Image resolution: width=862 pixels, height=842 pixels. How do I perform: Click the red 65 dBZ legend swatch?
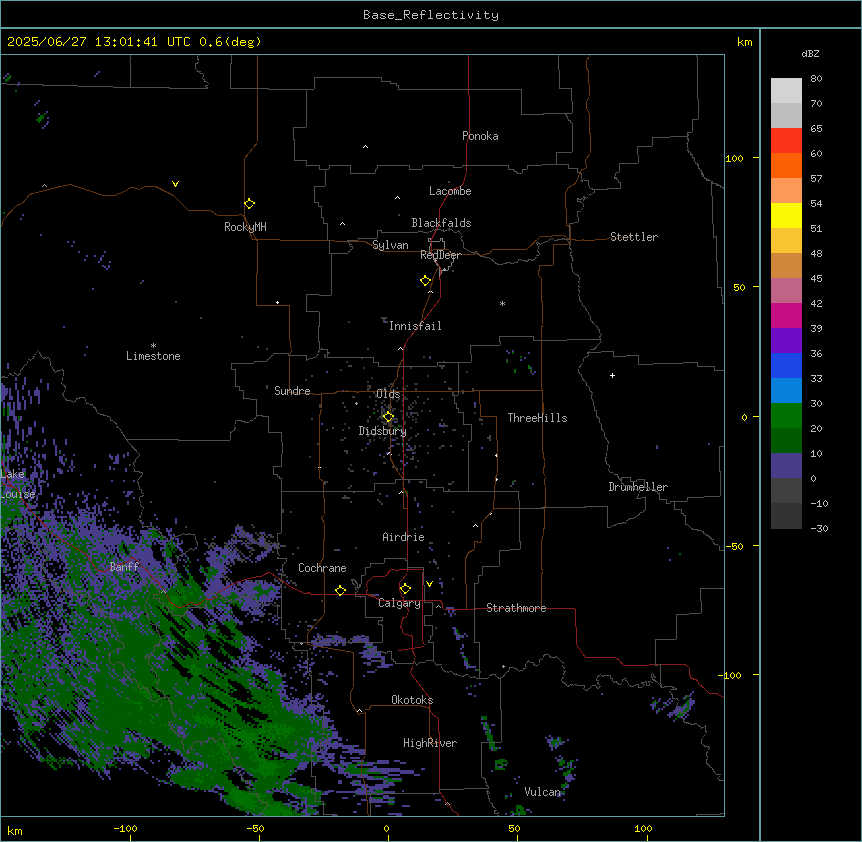point(786,140)
